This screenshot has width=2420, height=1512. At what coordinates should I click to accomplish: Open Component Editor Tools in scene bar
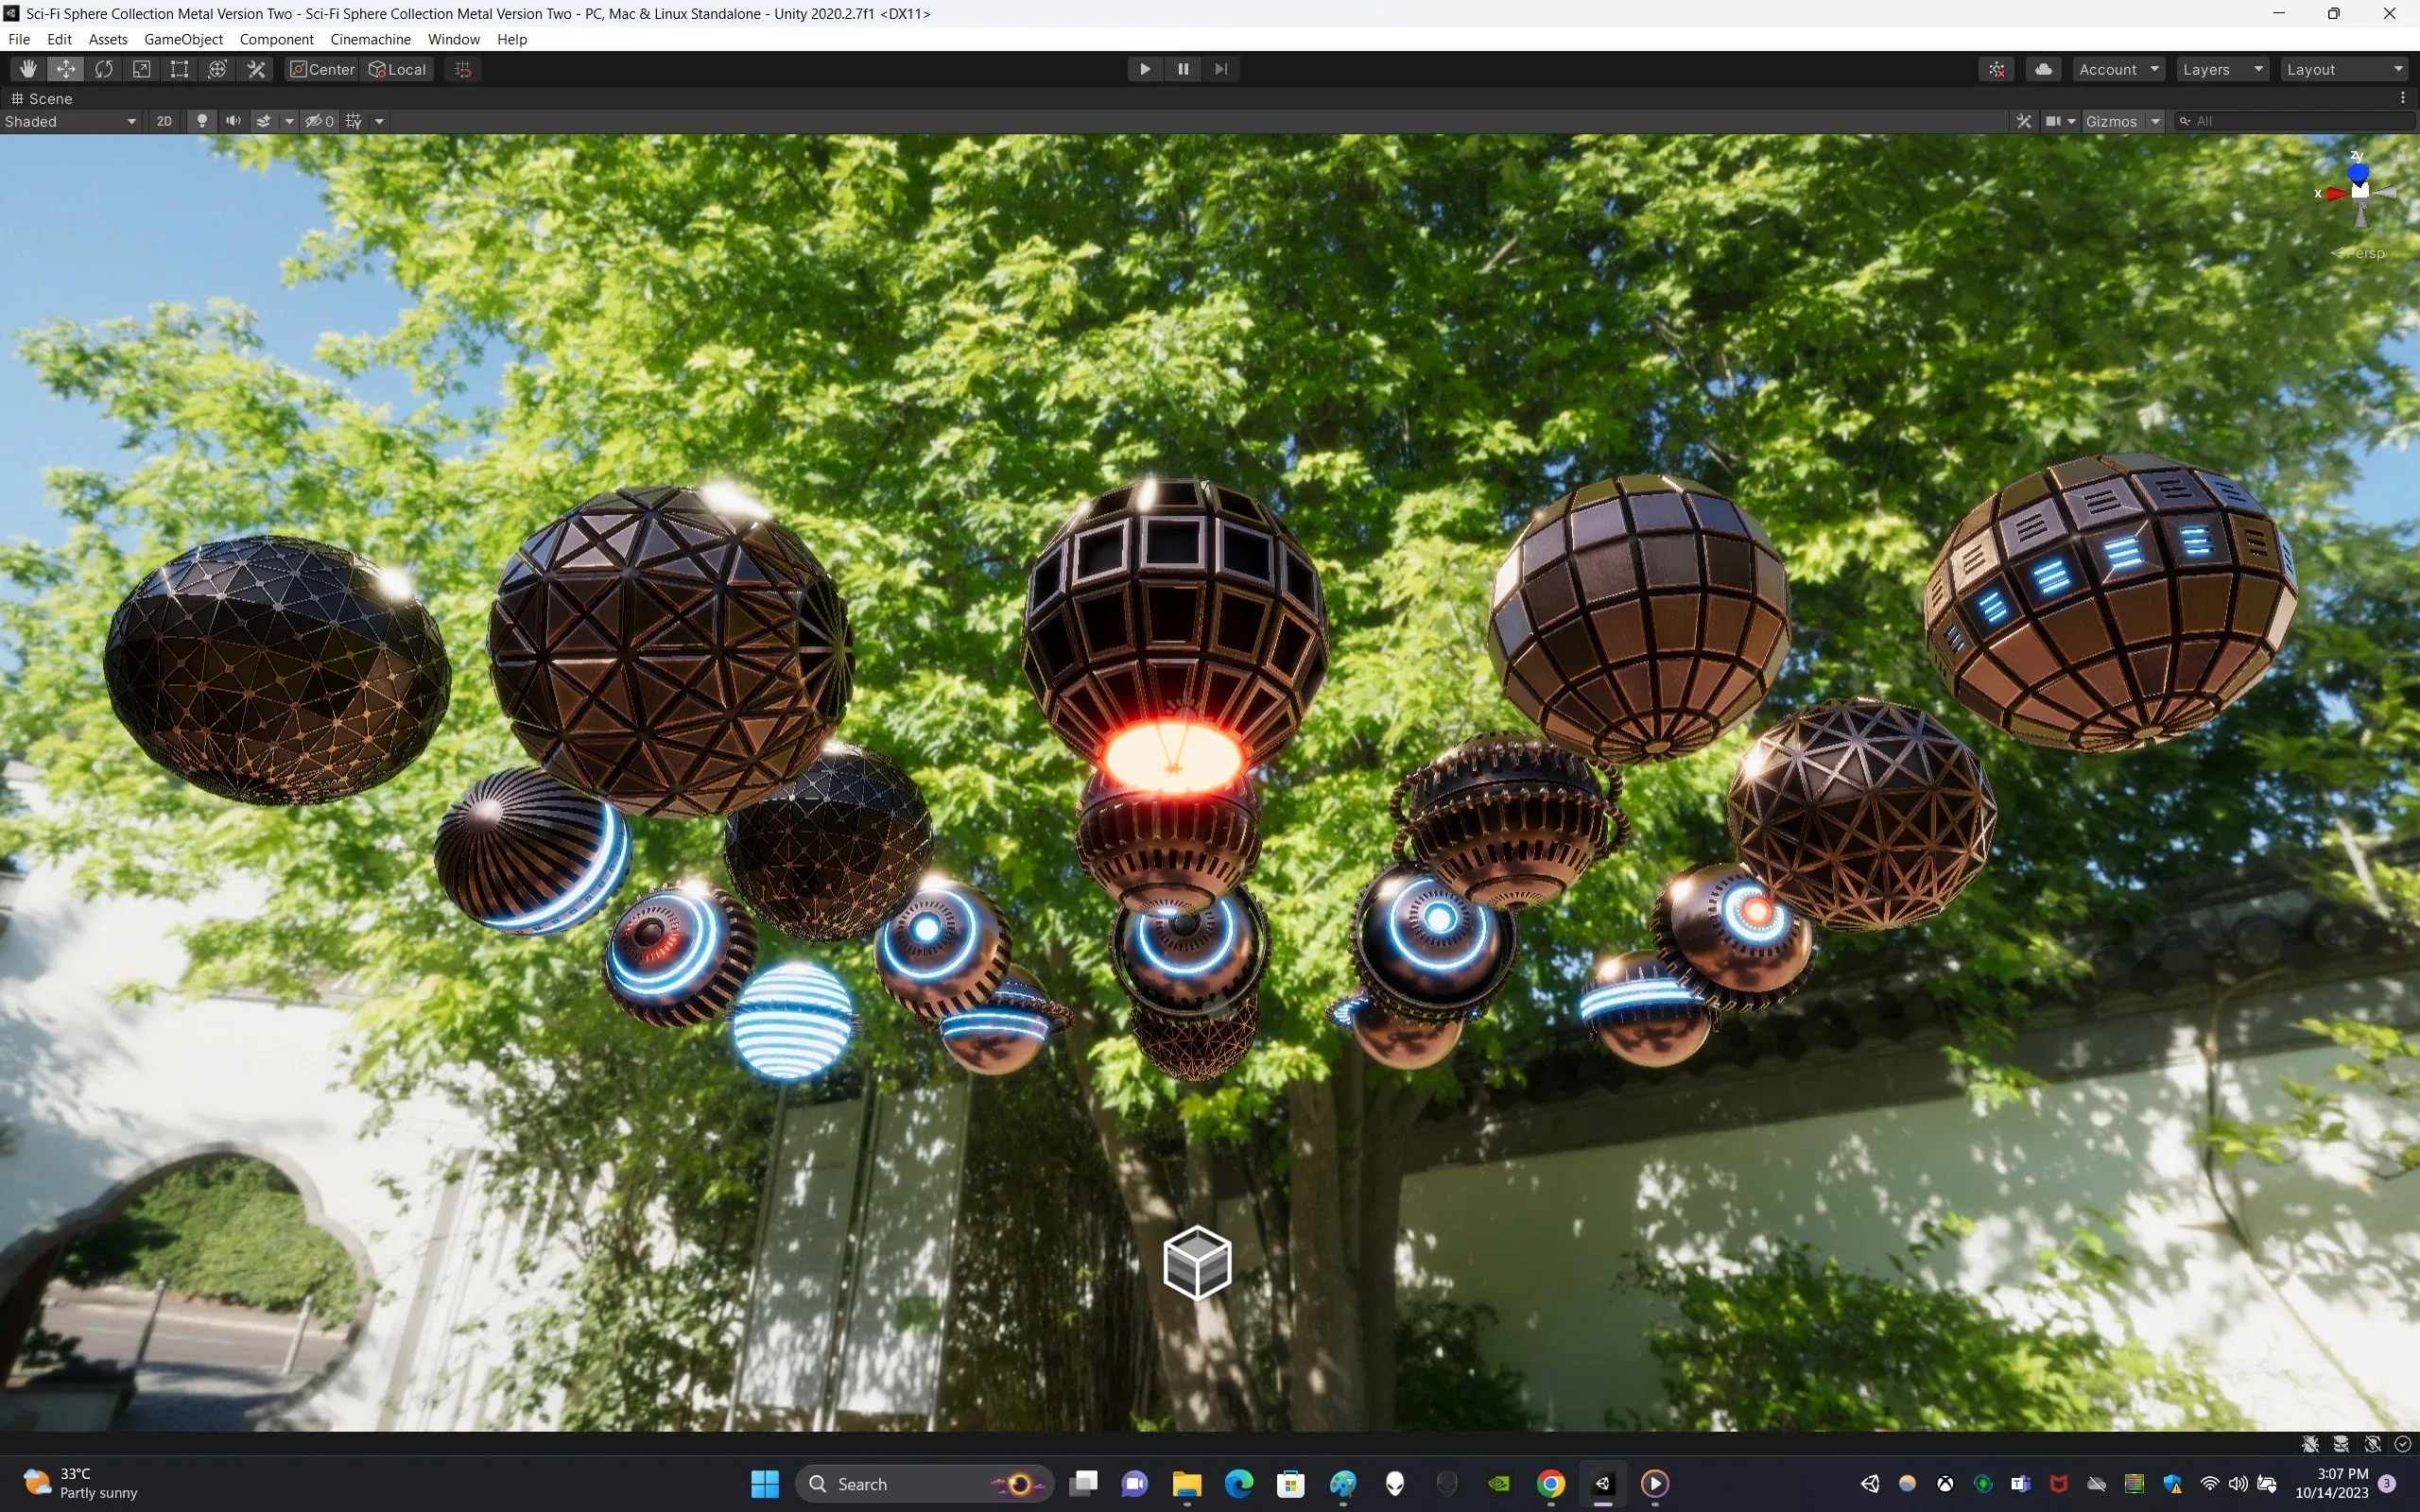coord(2024,121)
